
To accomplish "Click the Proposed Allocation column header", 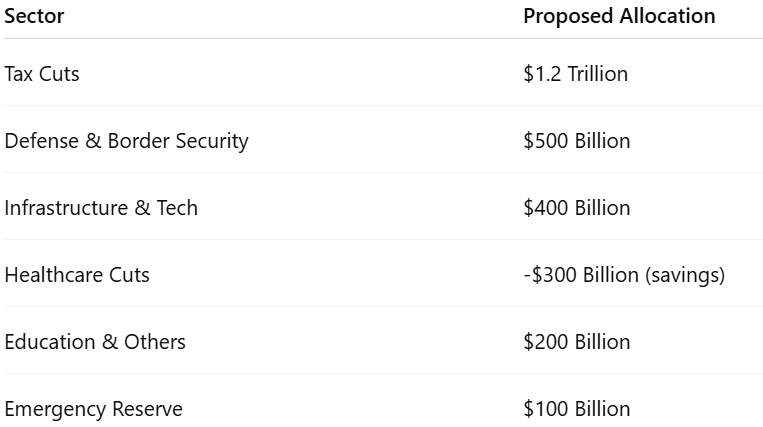I will pos(619,16).
